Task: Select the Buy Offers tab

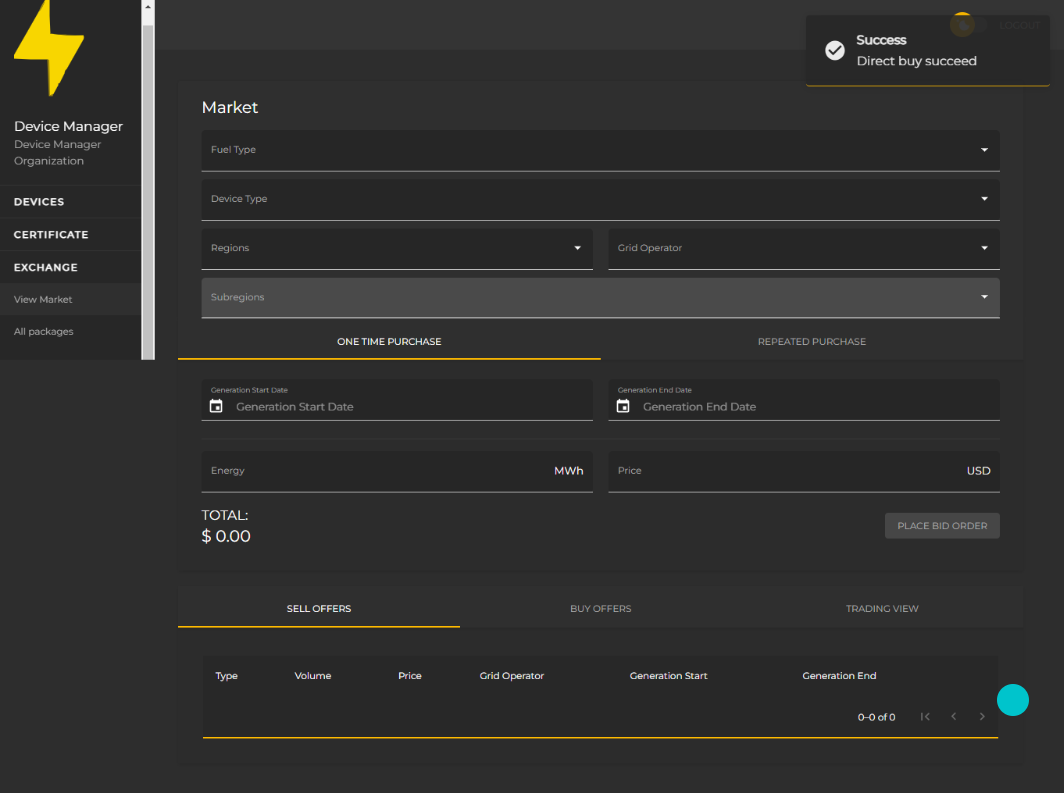Action: (x=601, y=609)
